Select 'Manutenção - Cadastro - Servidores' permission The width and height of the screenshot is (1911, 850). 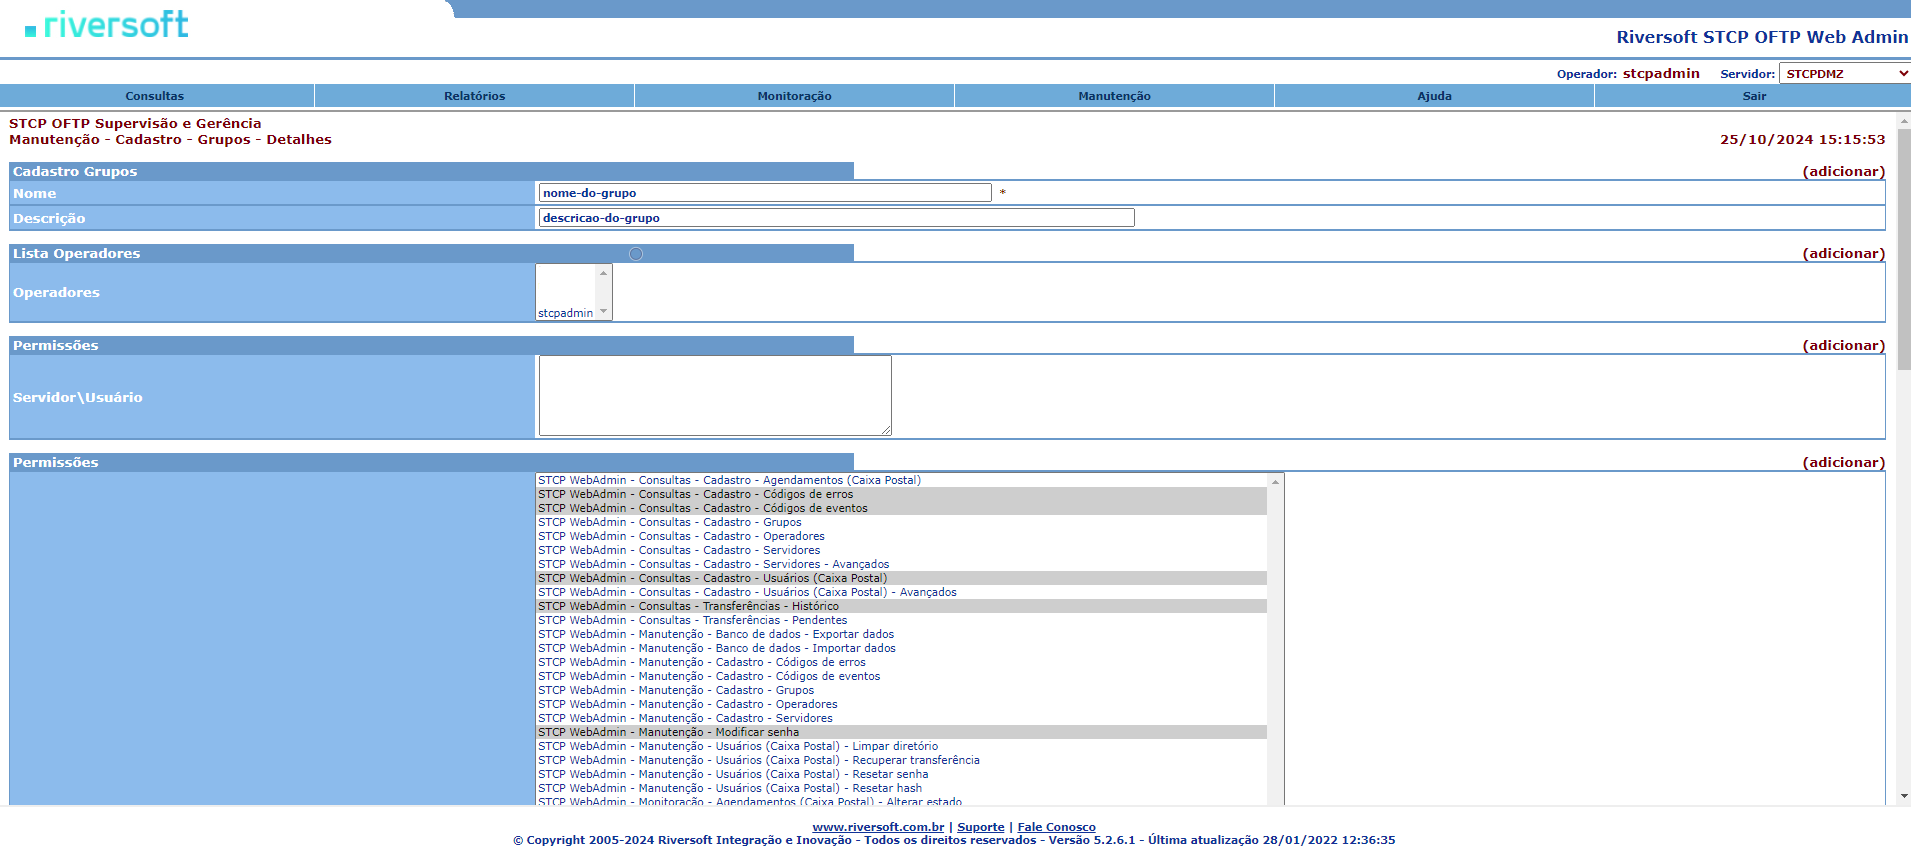tap(902, 718)
